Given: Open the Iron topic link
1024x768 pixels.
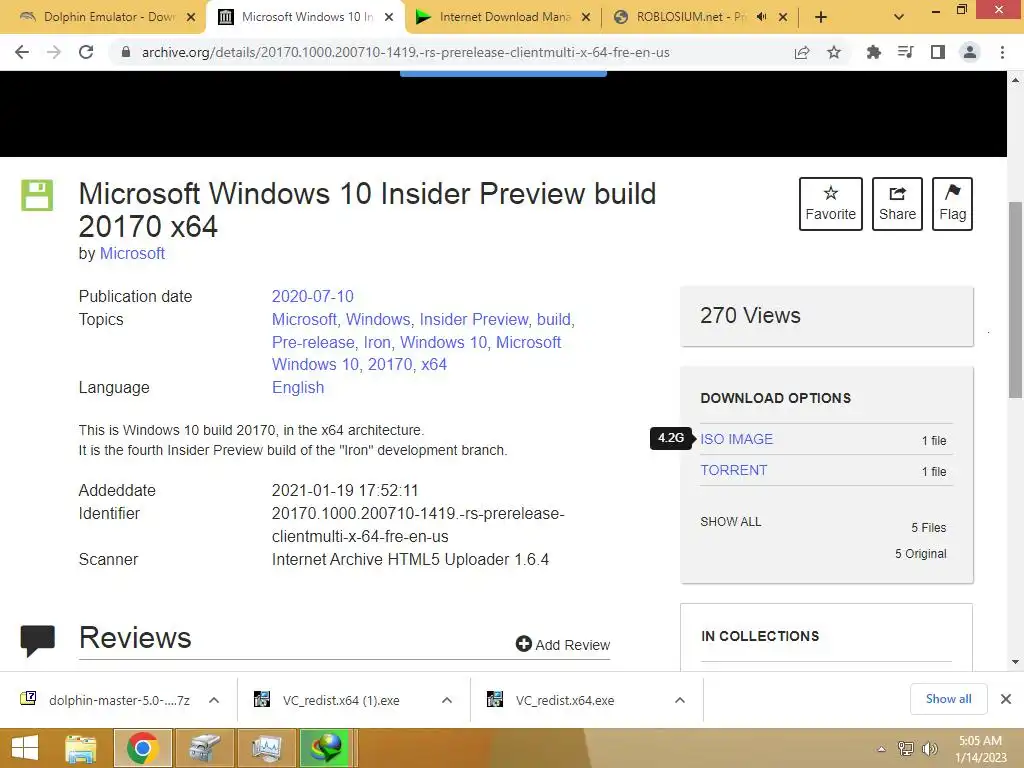Looking at the screenshot, I should point(377,342).
